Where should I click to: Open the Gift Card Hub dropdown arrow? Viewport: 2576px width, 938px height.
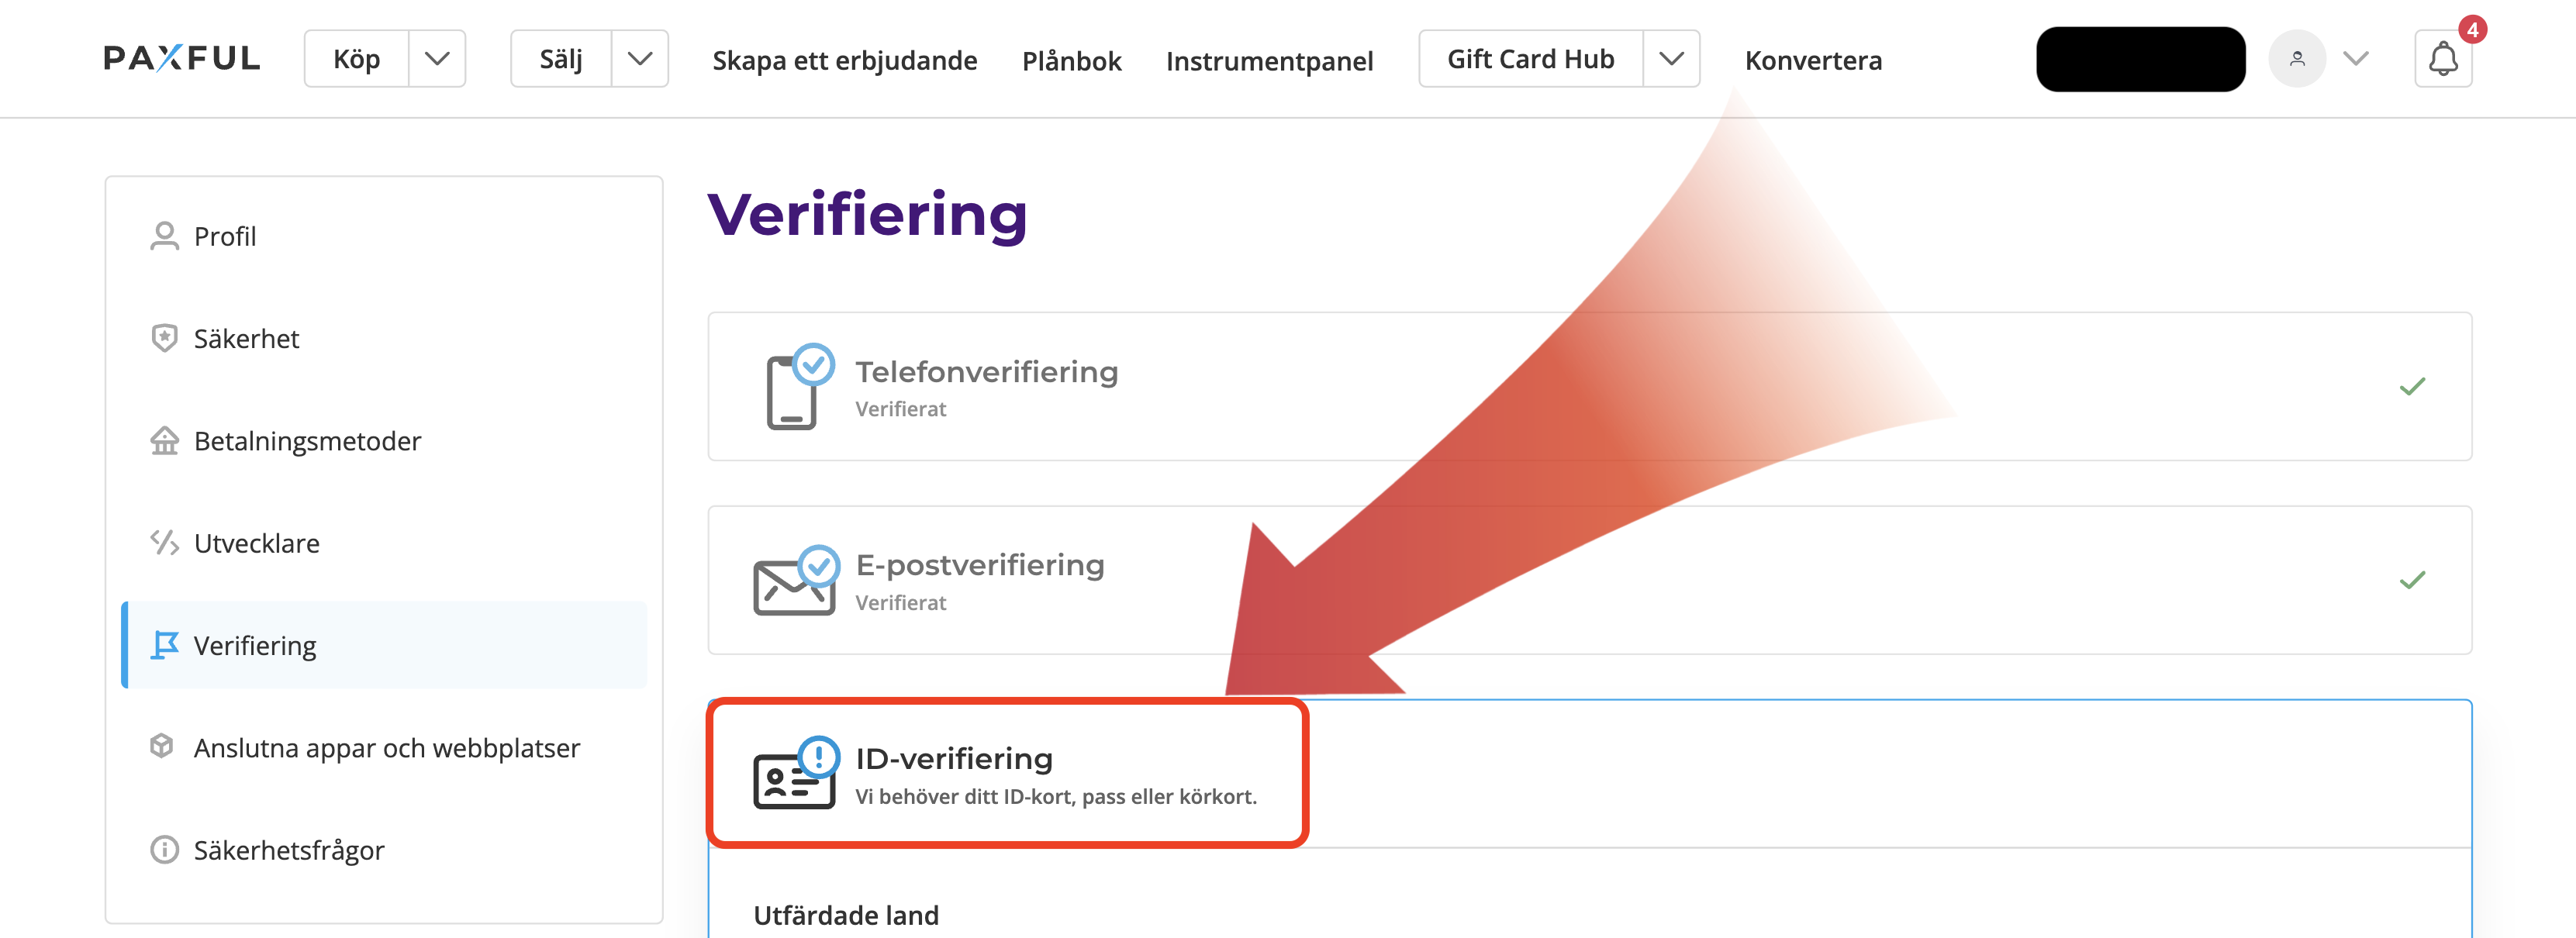point(1671,59)
